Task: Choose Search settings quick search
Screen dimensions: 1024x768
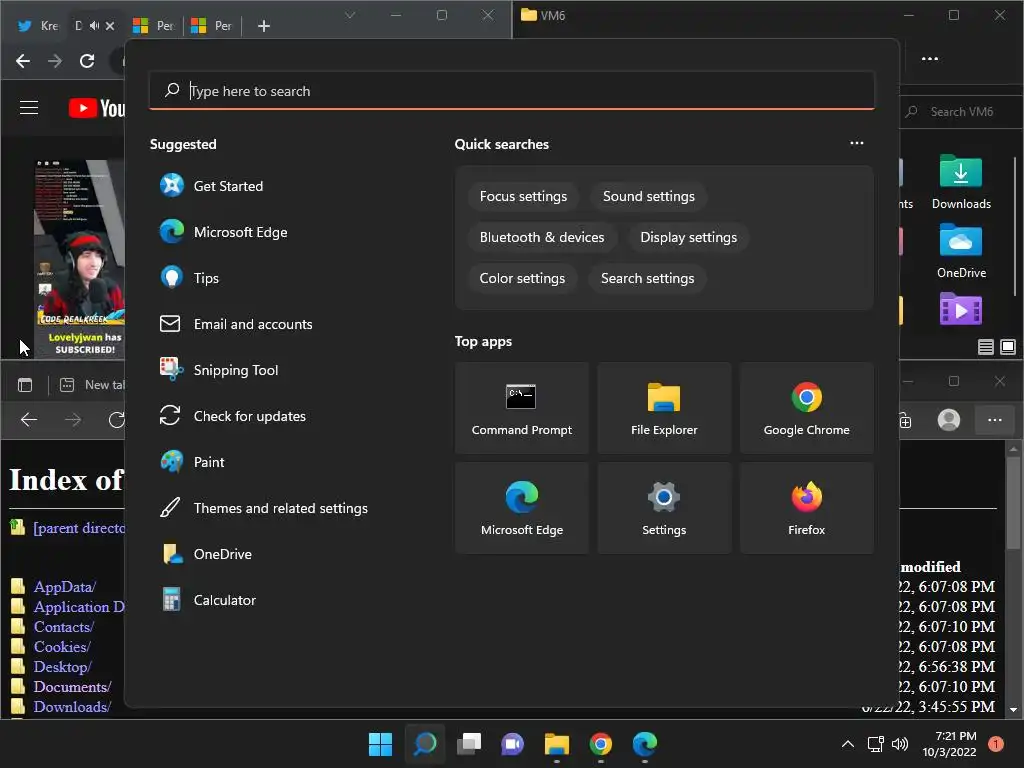Action: [x=647, y=278]
